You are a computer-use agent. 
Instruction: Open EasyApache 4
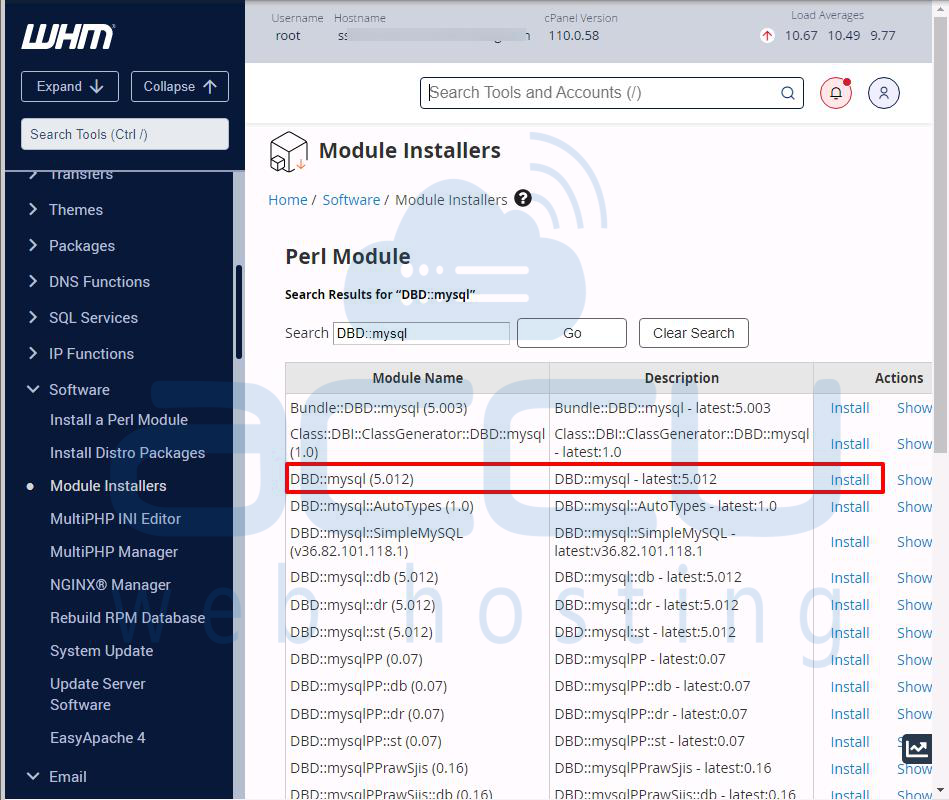pyautogui.click(x=97, y=738)
